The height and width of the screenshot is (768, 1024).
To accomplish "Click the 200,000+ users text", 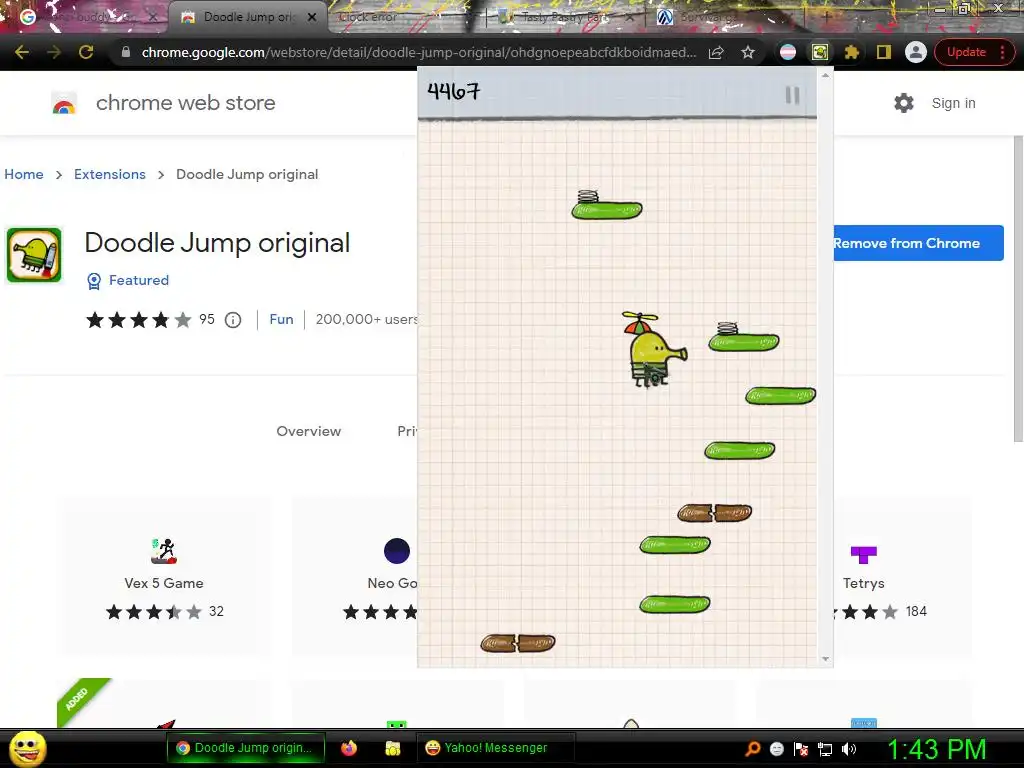I will click(366, 319).
